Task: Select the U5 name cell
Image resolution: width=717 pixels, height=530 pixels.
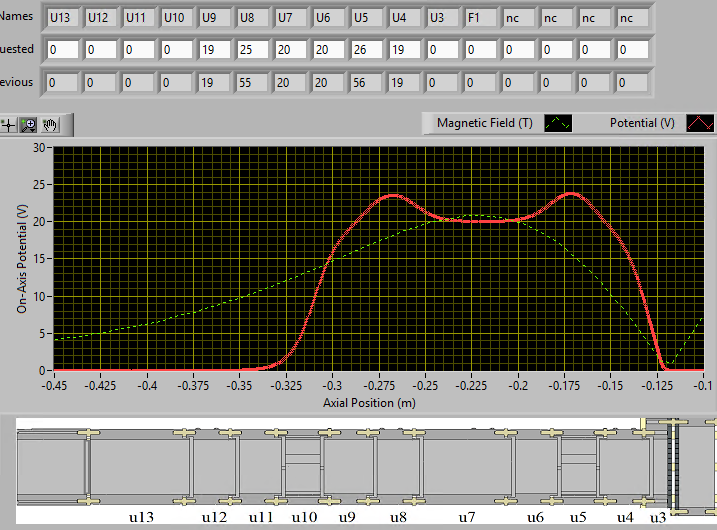Action: (366, 17)
